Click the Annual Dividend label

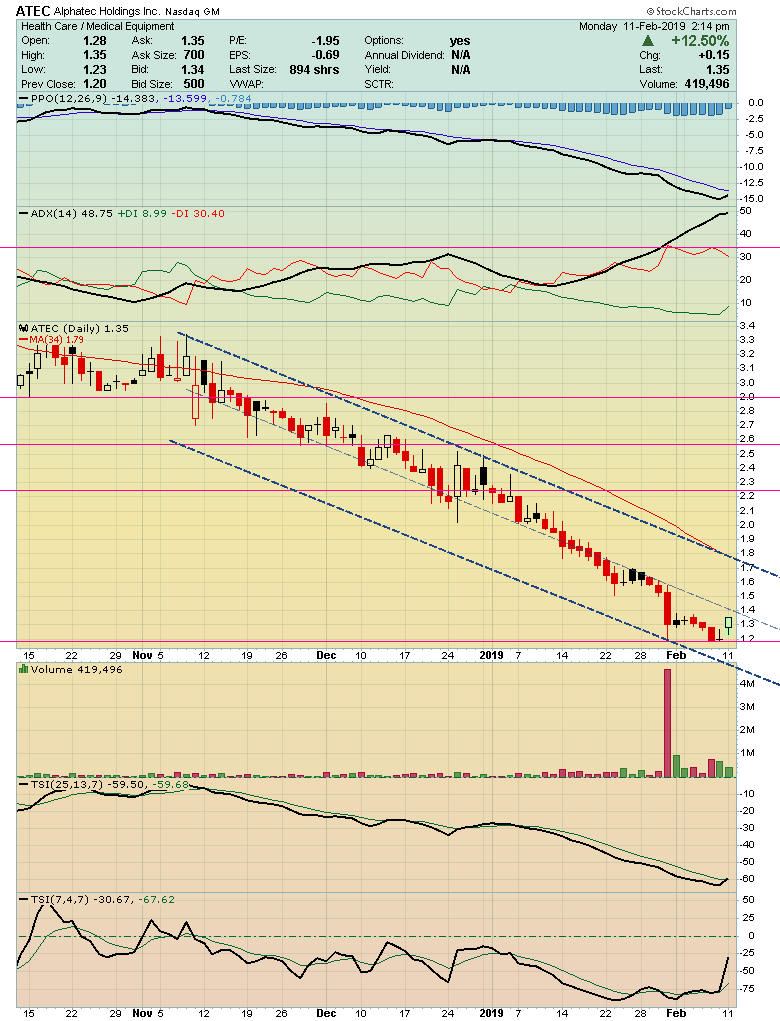[x=404, y=55]
